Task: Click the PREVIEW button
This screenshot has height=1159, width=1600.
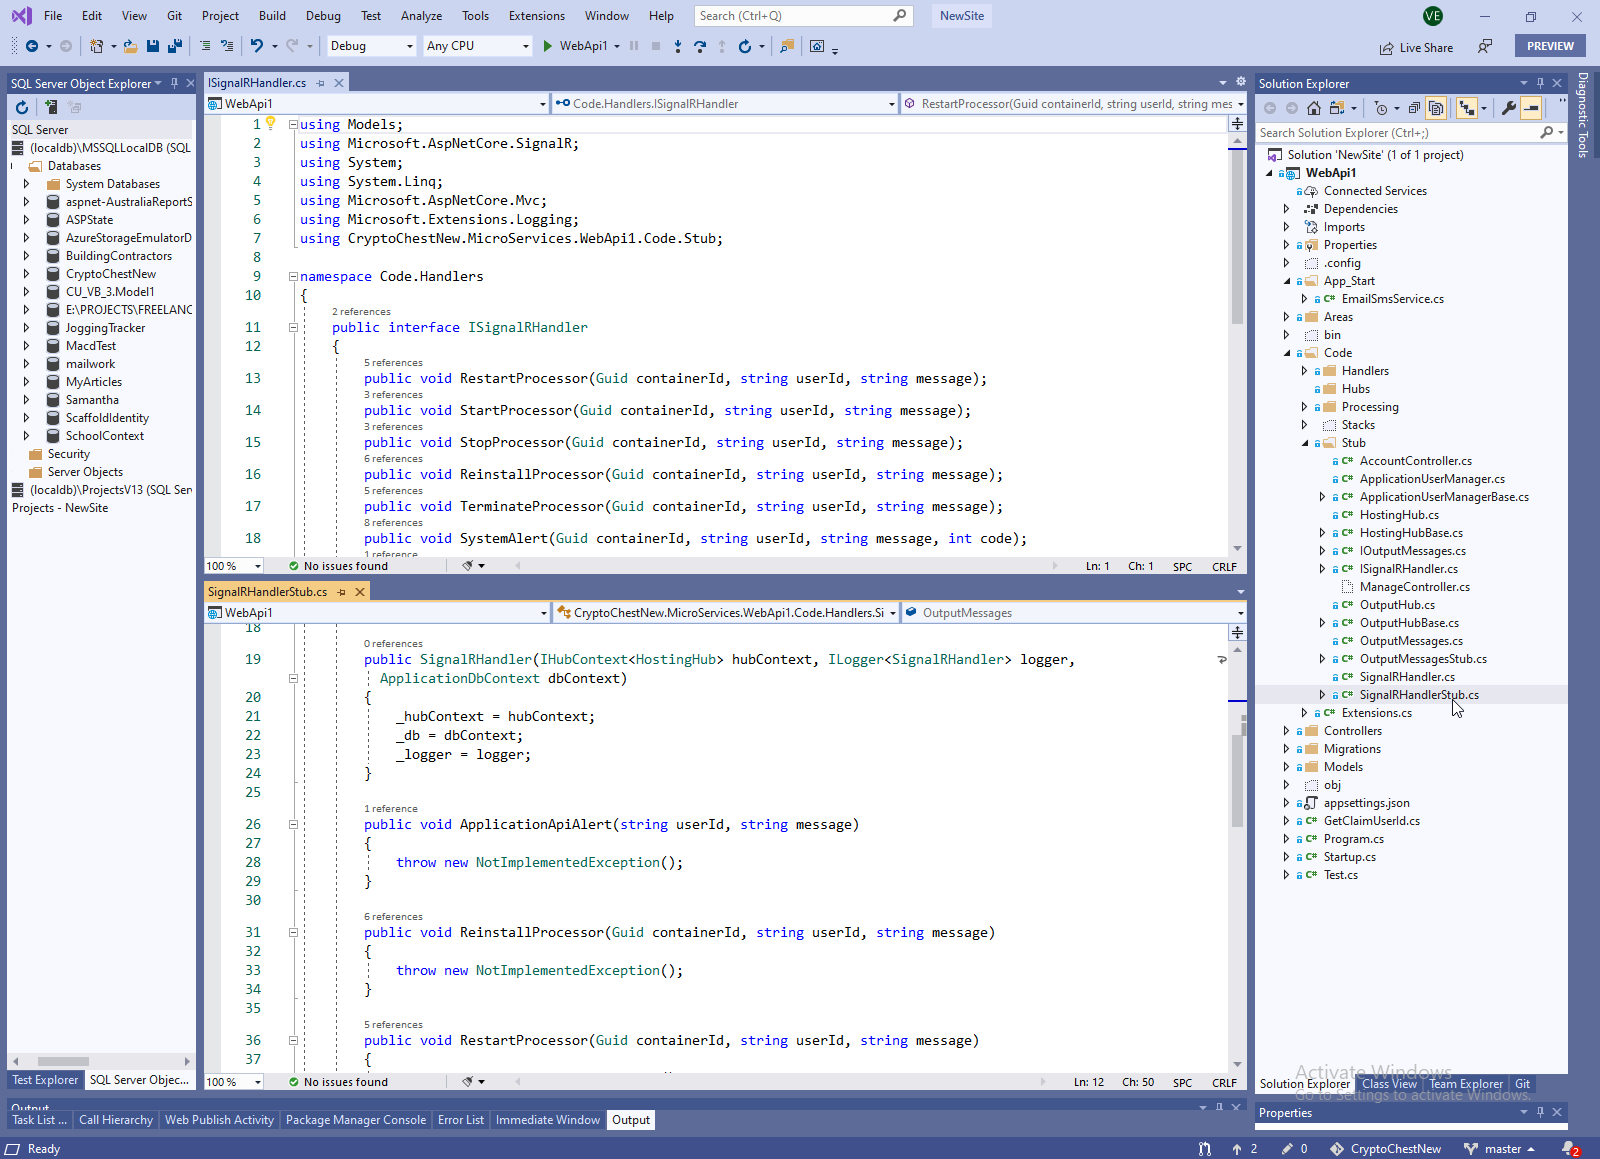Action: pos(1550,46)
